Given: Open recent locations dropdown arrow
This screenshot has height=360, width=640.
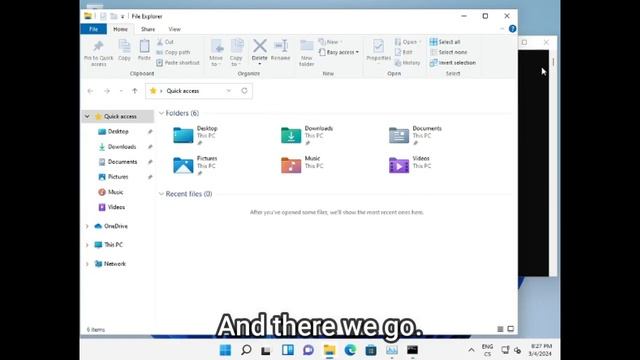Looking at the screenshot, I should 121,91.
